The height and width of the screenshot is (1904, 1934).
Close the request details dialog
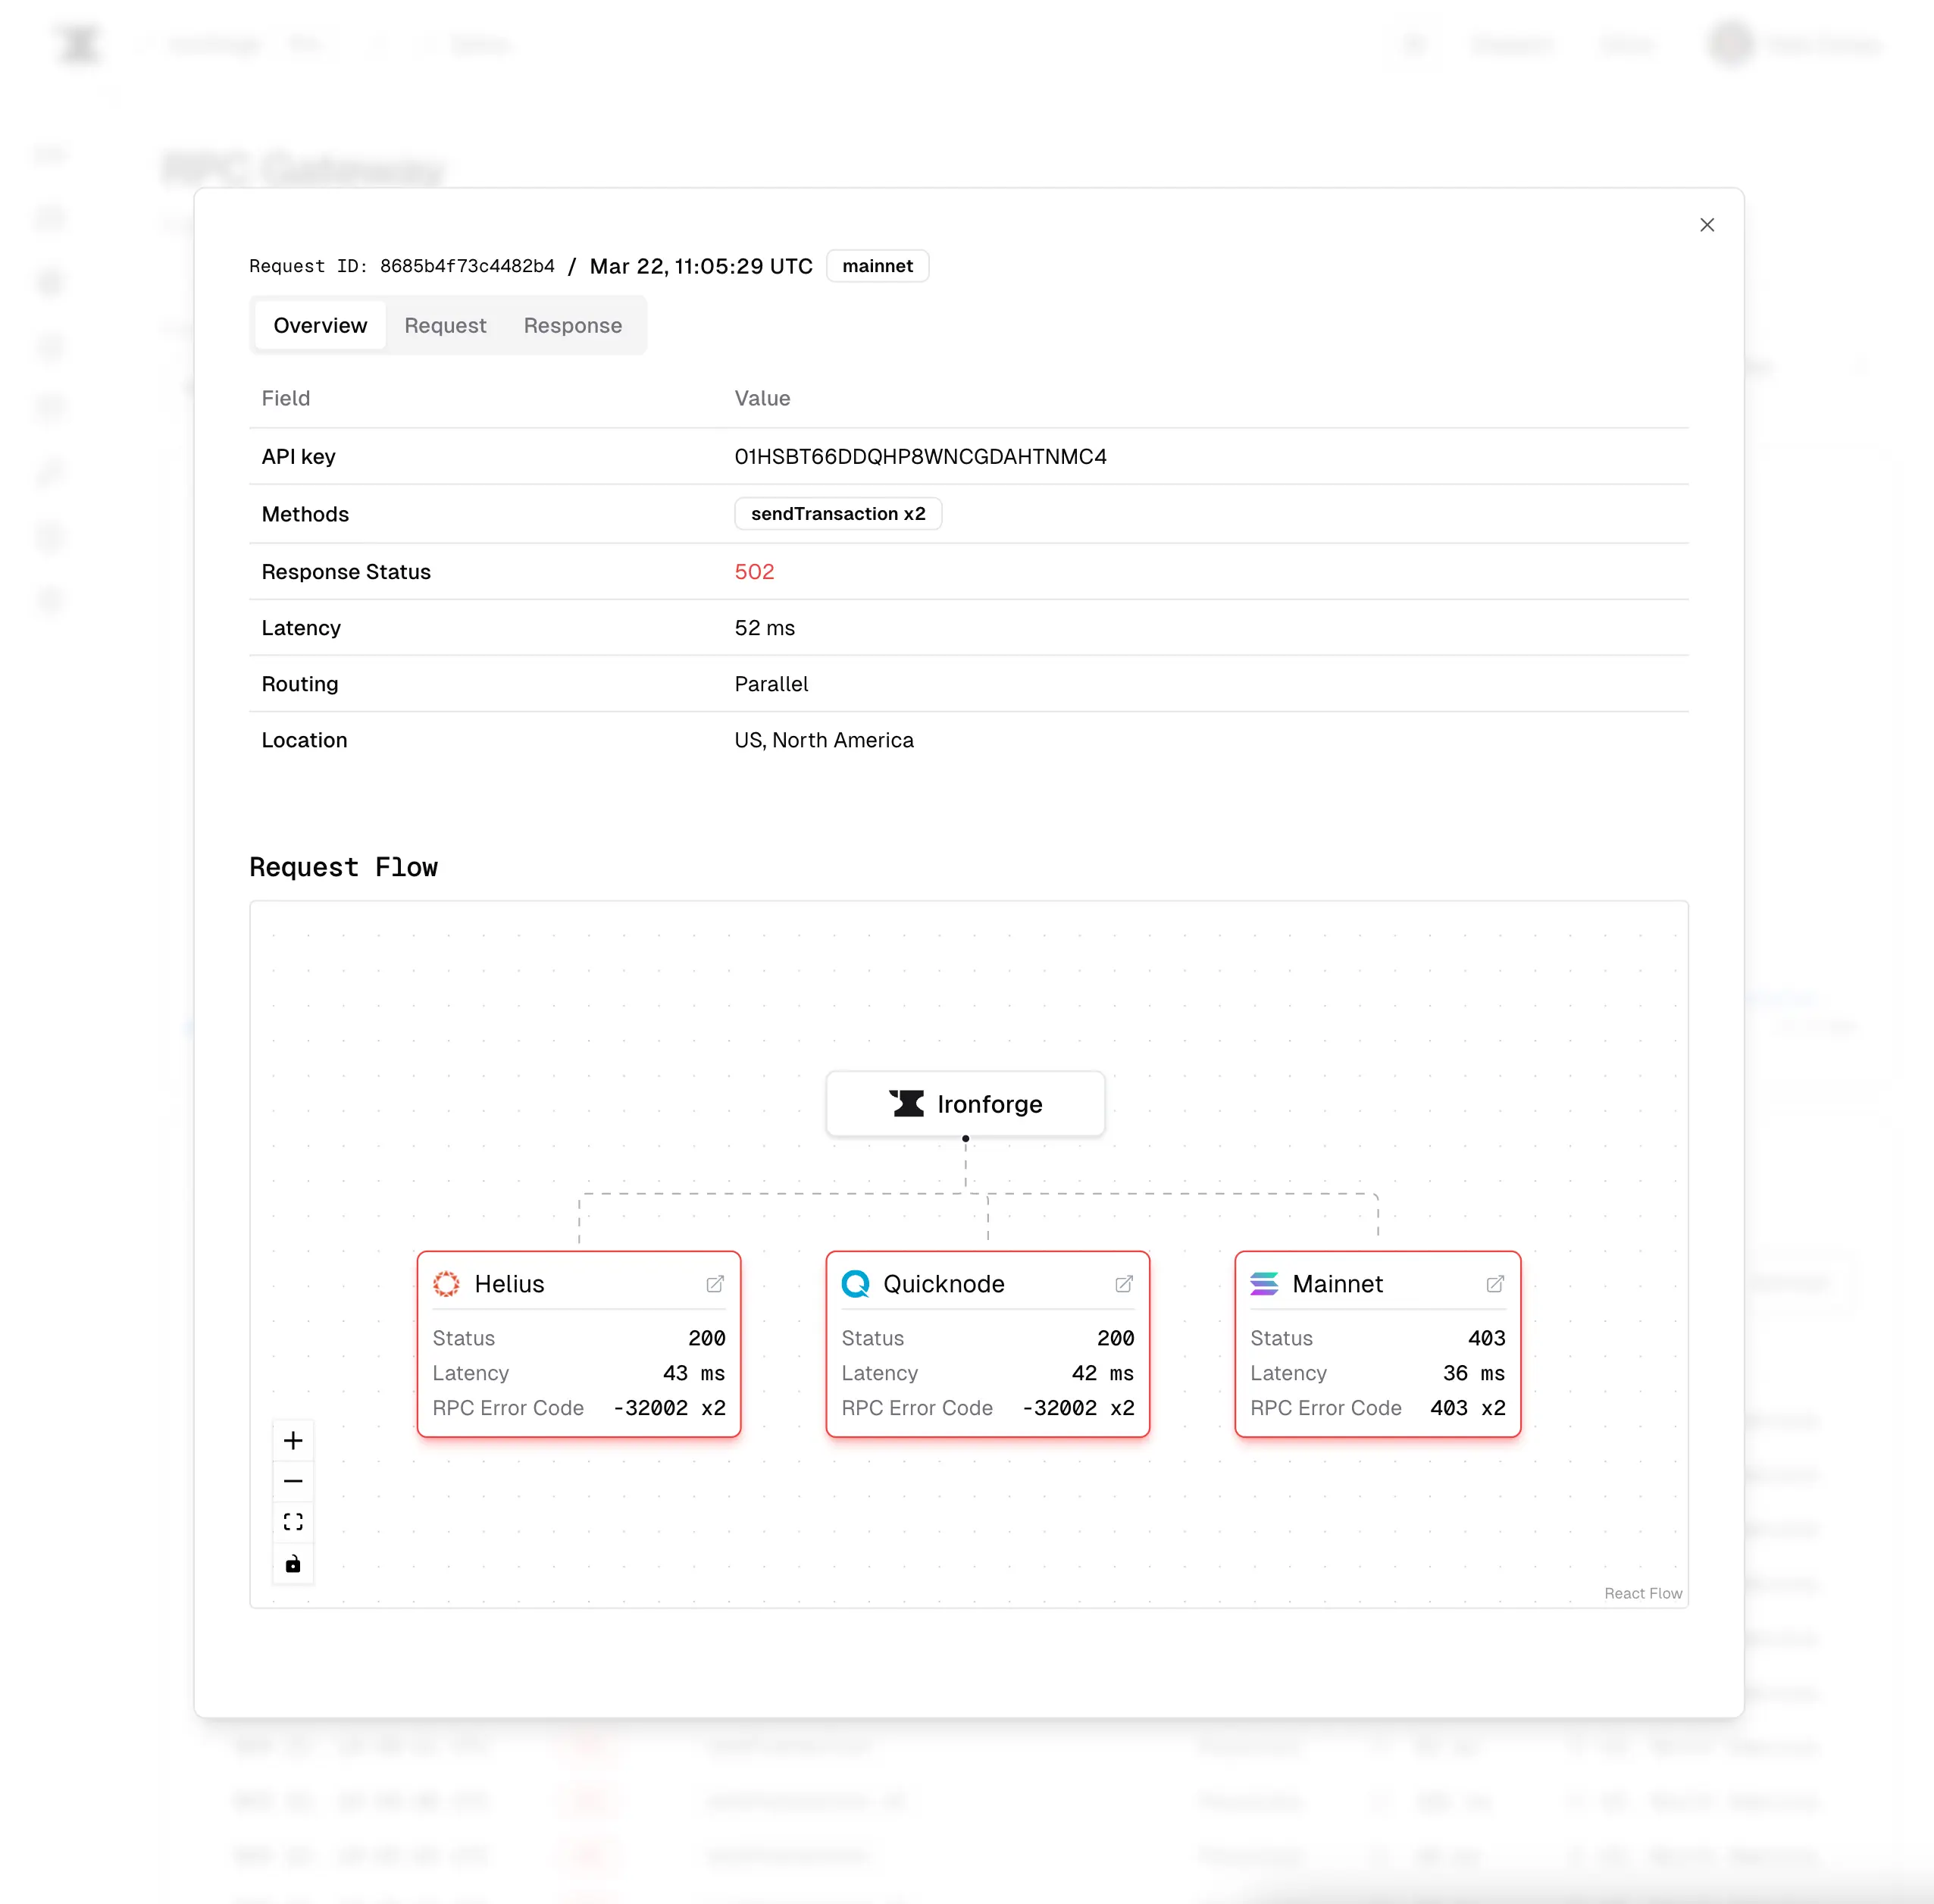click(1707, 225)
